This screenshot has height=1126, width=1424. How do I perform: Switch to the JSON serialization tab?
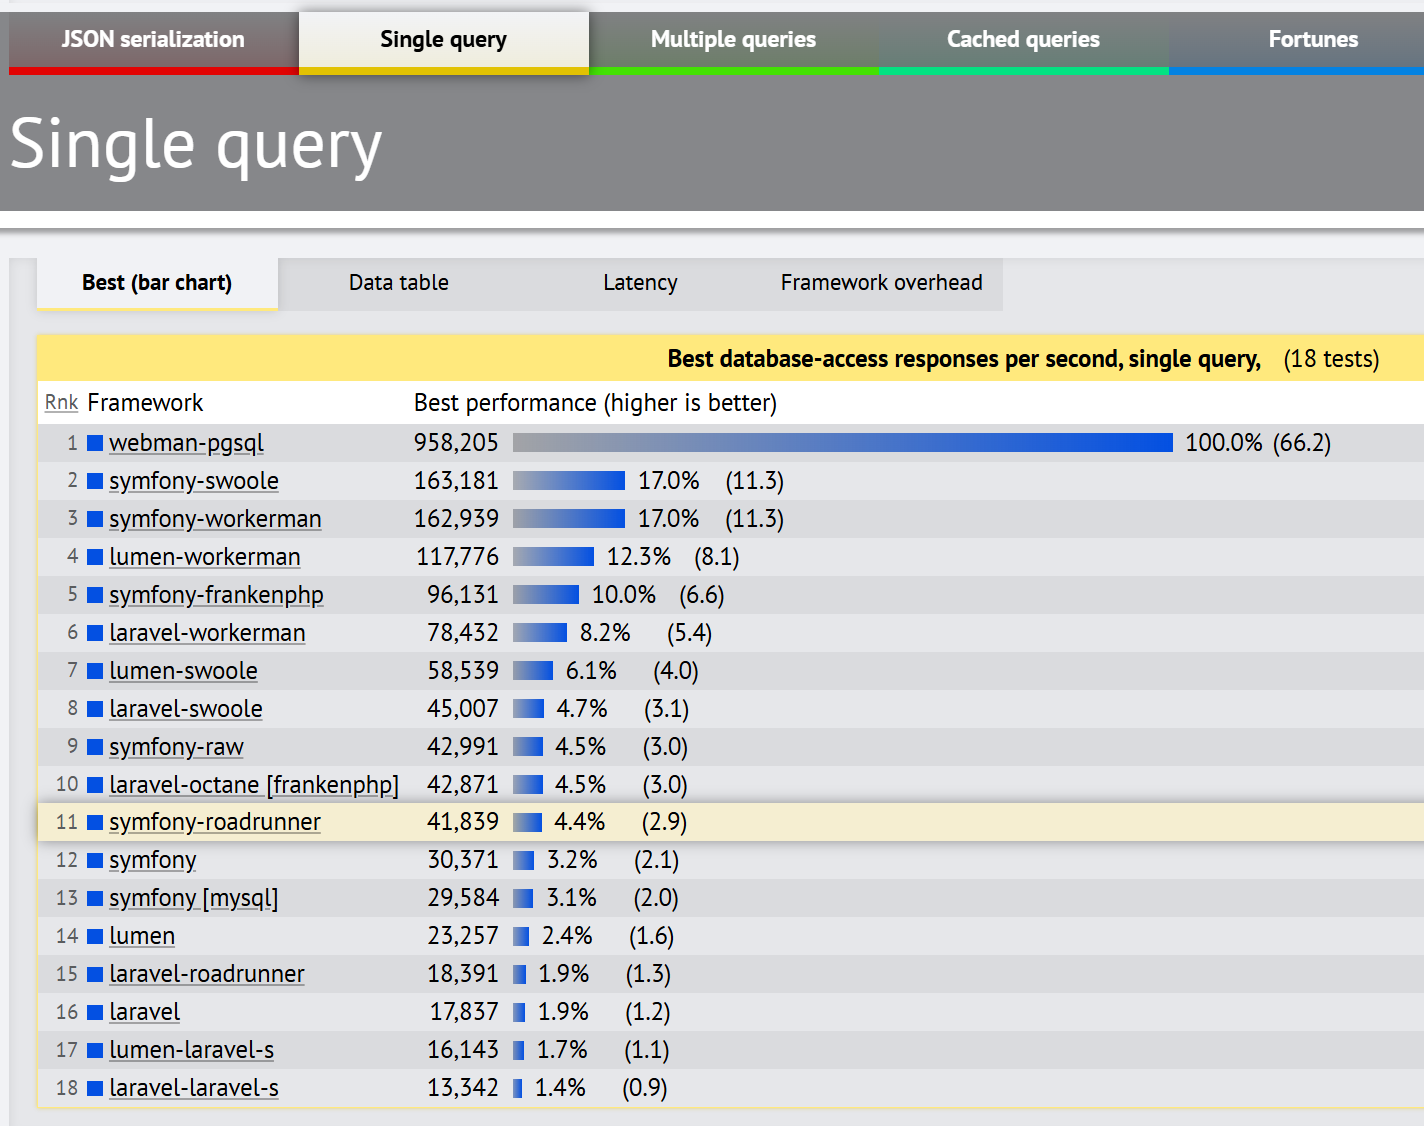153,40
